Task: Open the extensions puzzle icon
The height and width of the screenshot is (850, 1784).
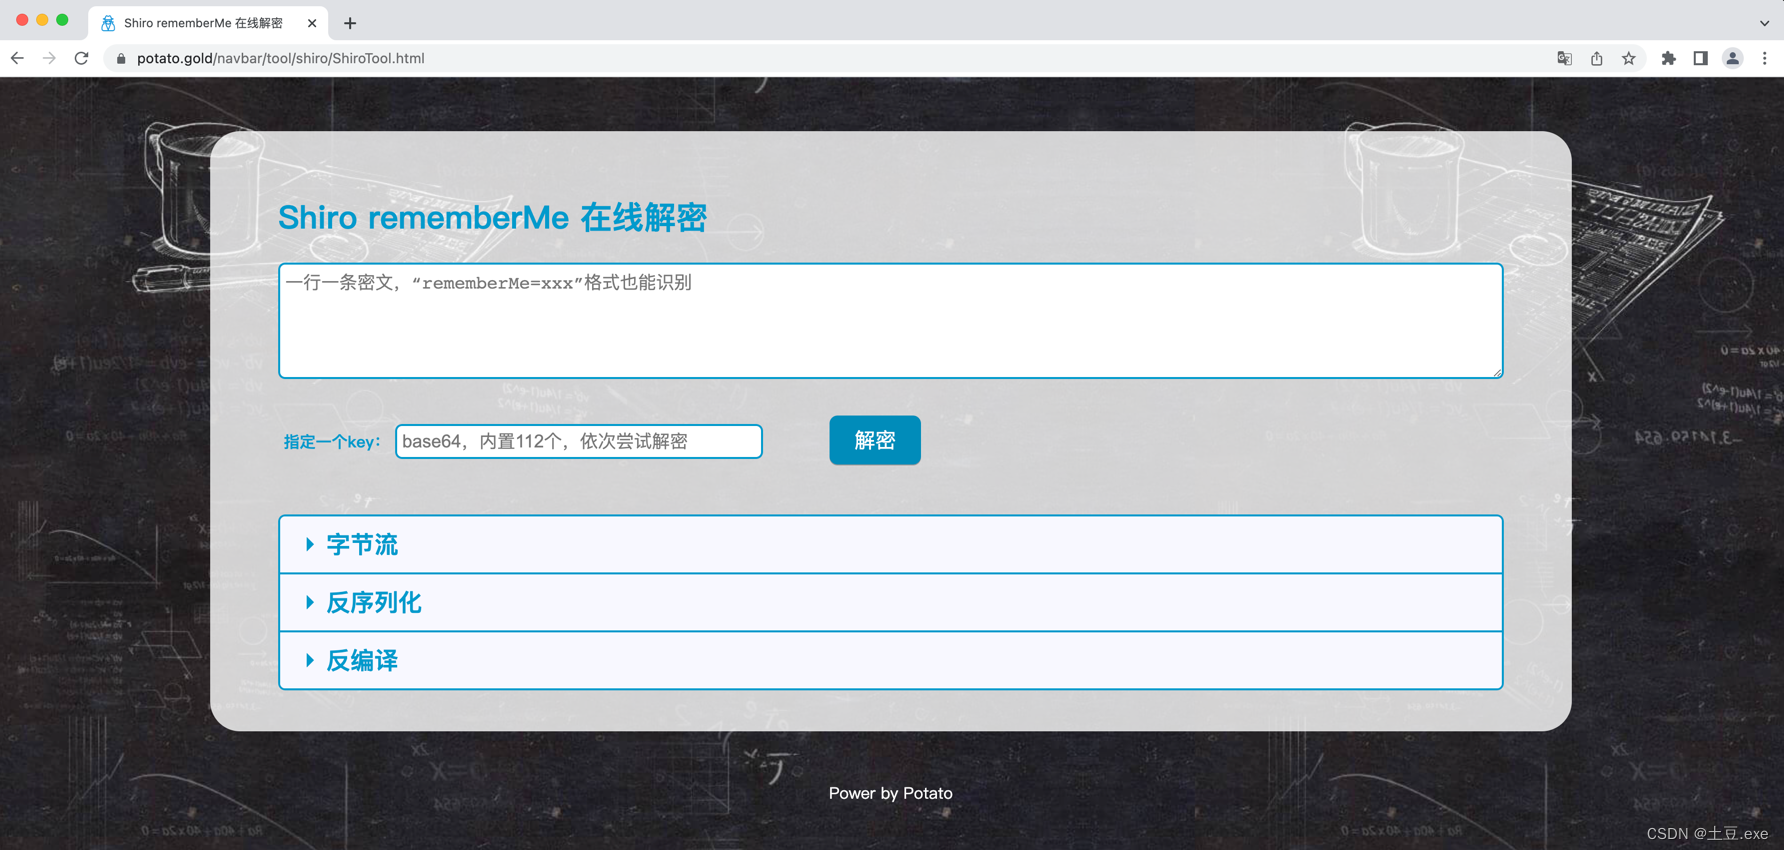Action: 1668,58
